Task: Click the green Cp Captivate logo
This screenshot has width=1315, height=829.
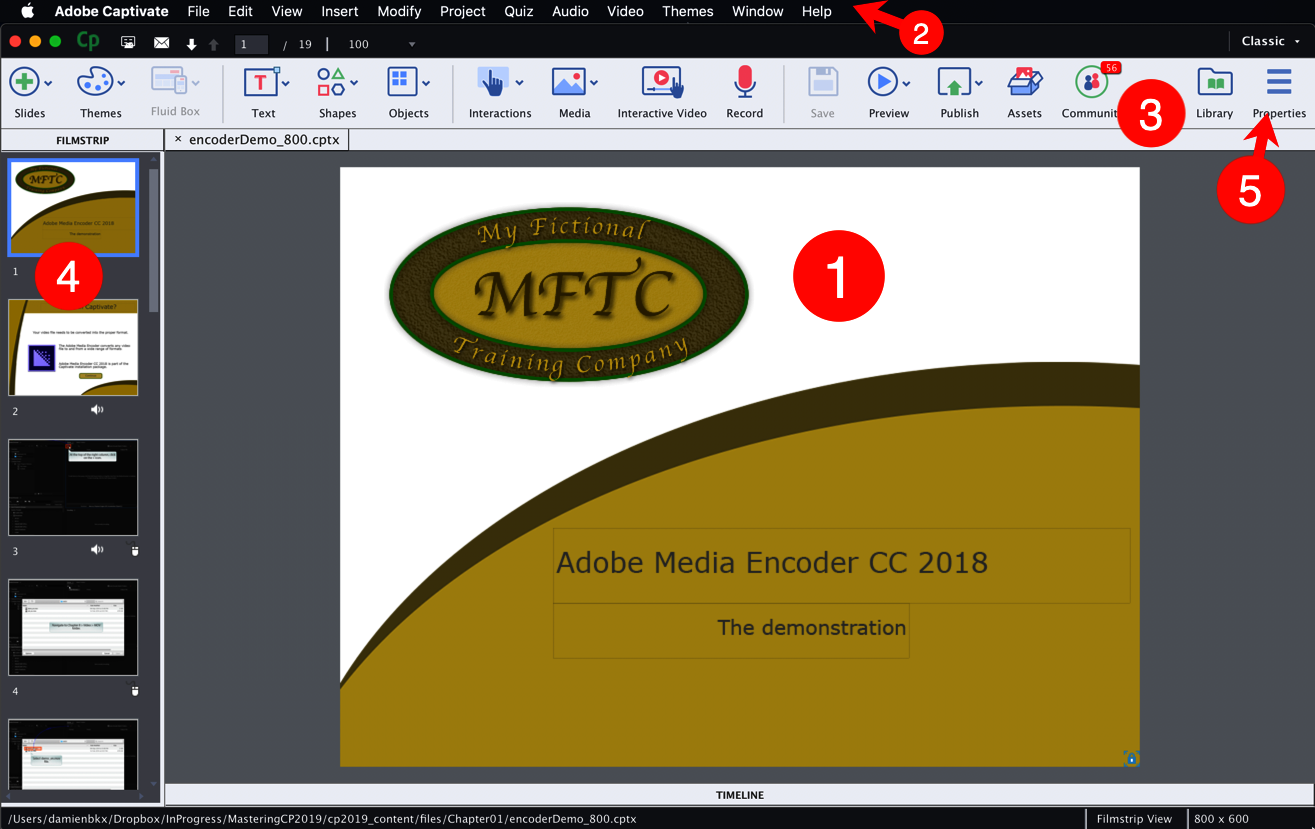Action: [x=88, y=42]
